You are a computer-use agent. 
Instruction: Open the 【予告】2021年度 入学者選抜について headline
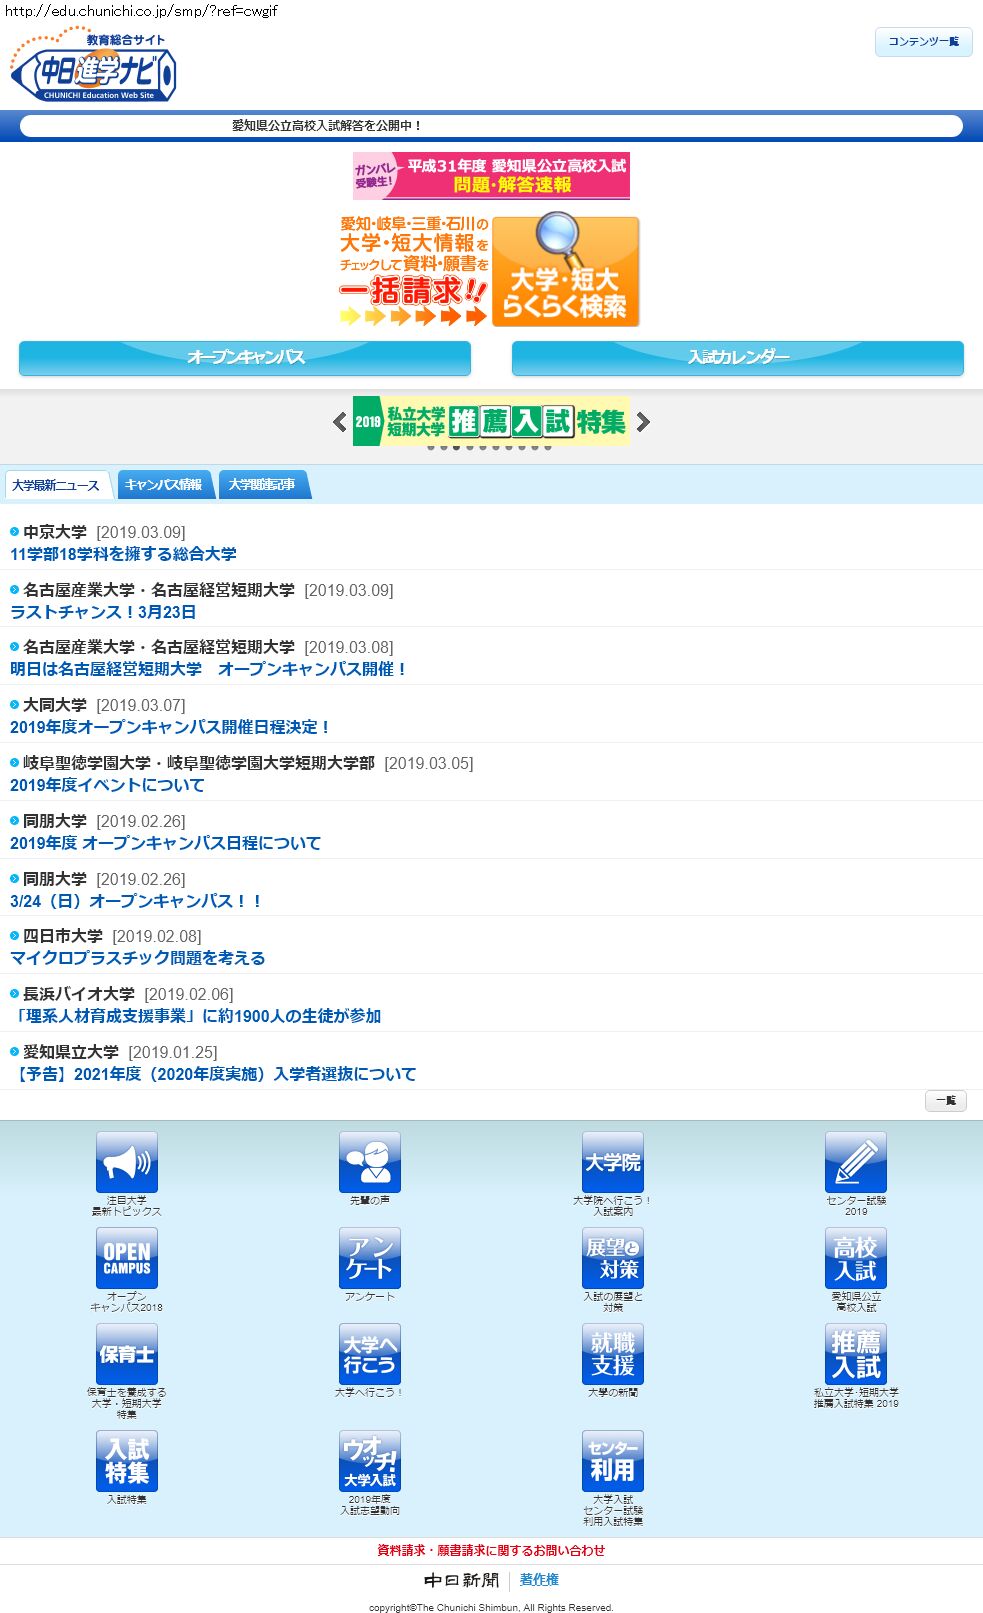click(x=213, y=1074)
